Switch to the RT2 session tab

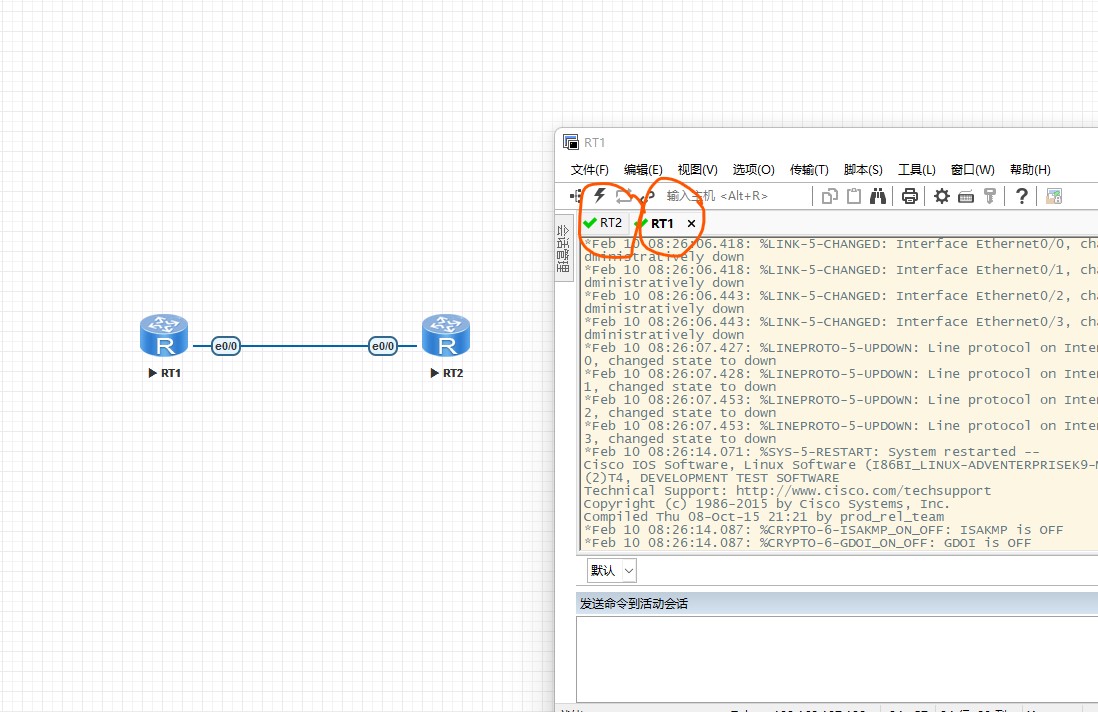point(604,223)
